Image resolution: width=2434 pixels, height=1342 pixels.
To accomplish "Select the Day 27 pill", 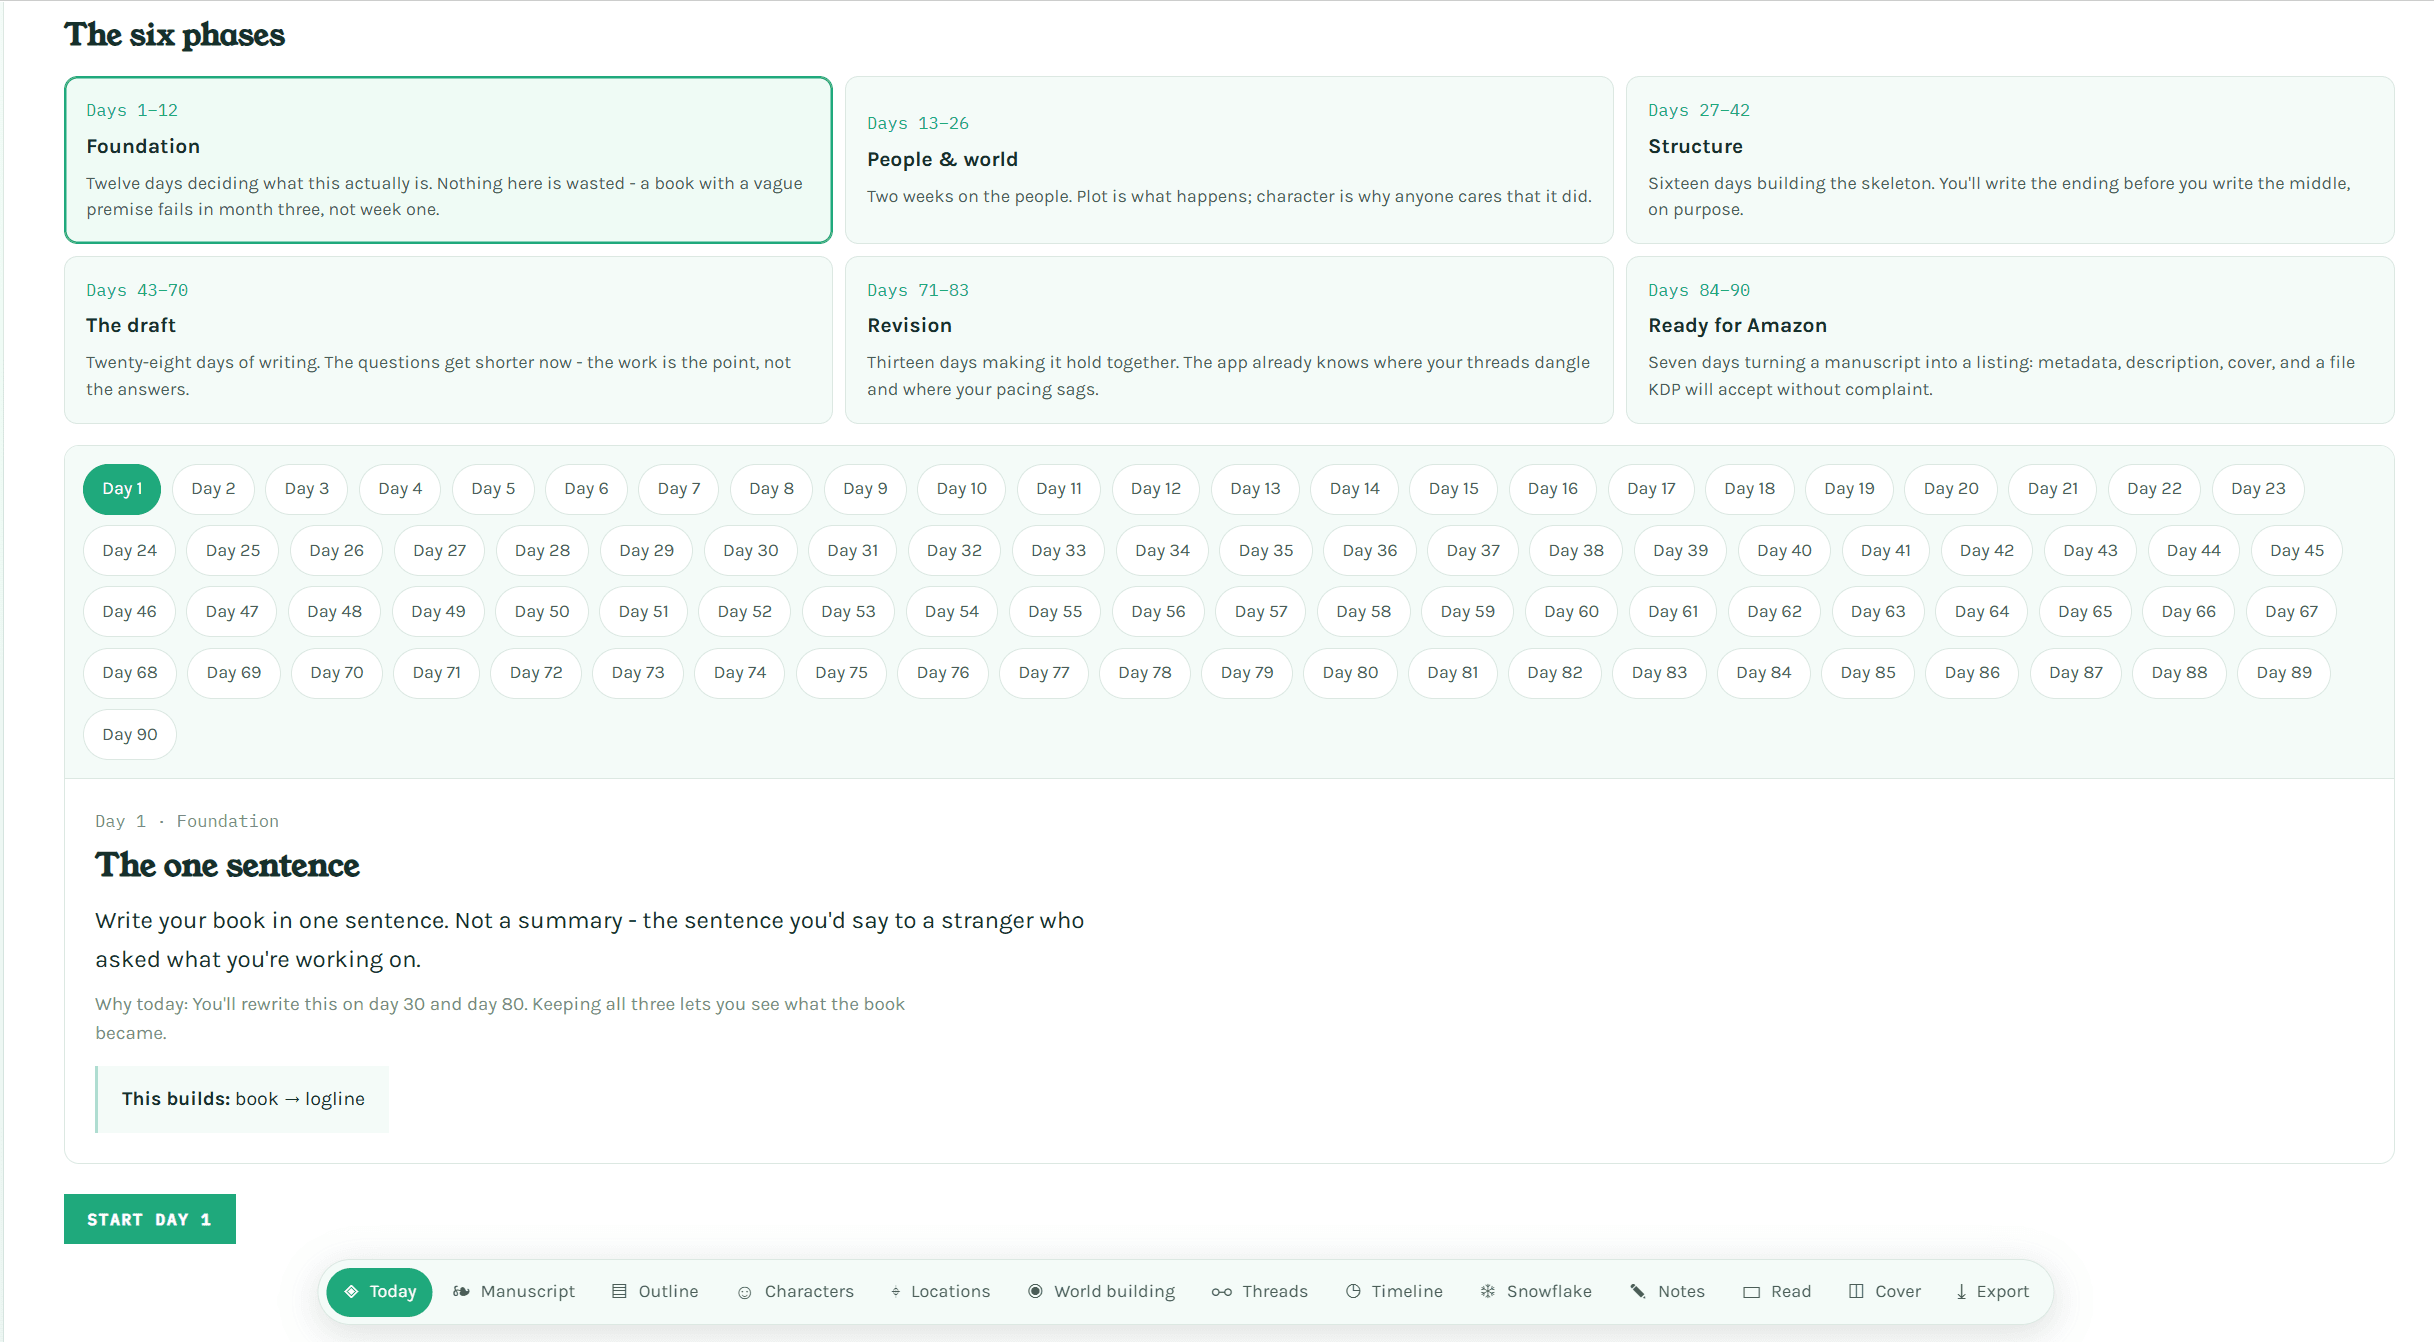I will 439,551.
